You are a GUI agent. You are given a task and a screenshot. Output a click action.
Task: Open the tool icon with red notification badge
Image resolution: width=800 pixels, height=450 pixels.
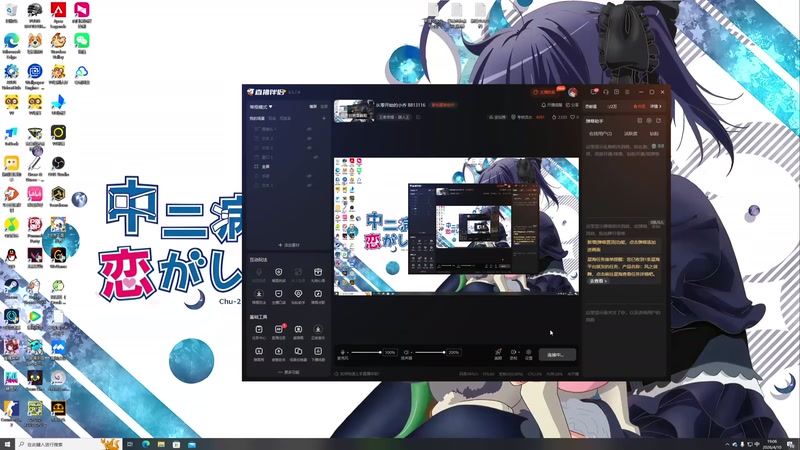[x=279, y=330]
